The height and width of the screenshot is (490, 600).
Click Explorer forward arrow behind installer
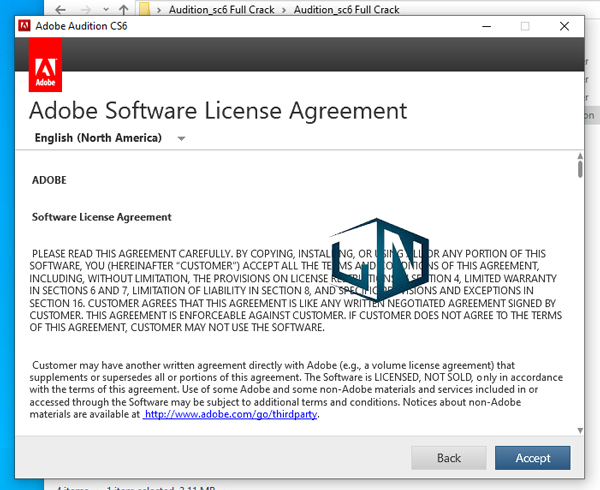86,9
